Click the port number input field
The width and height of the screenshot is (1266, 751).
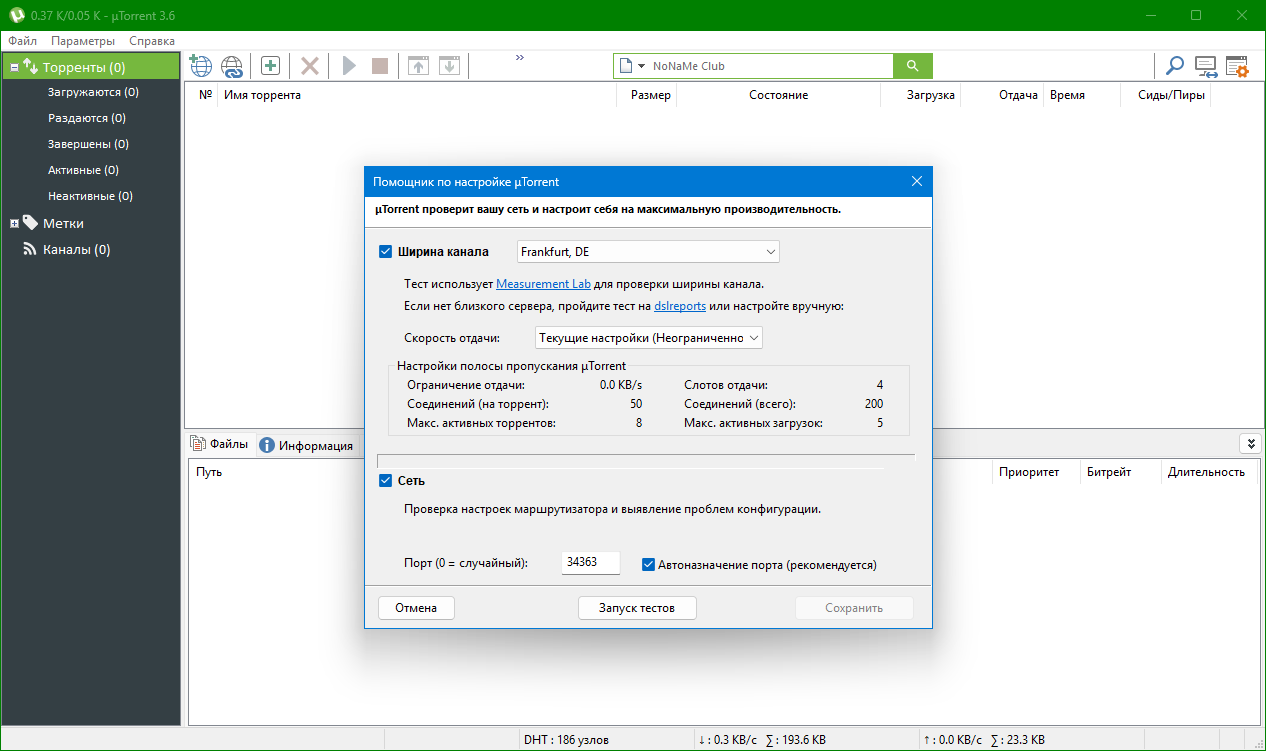click(590, 563)
